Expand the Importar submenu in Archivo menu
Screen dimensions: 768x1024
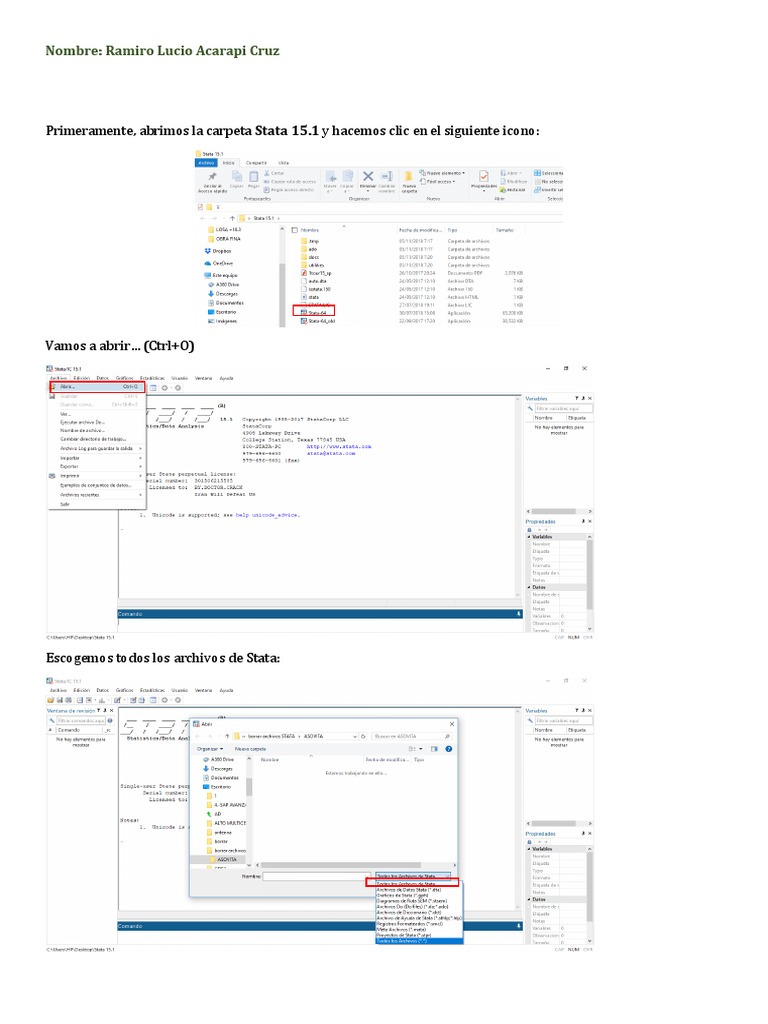pos(97,458)
